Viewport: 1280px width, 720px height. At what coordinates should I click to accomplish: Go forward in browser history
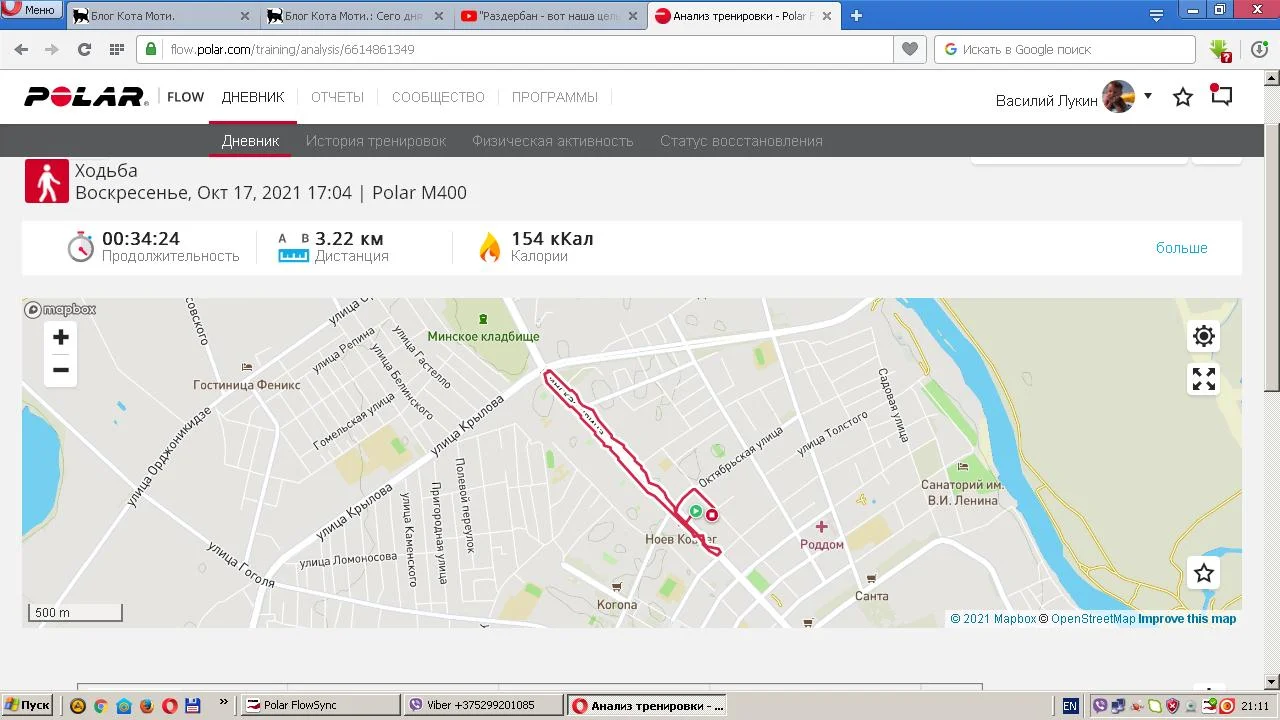click(52, 49)
